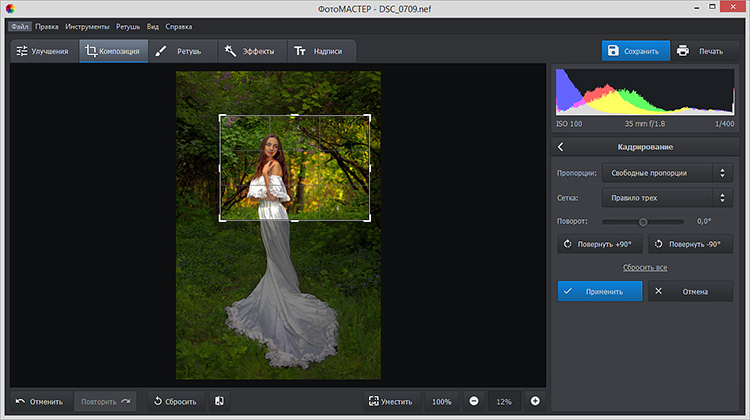
Task: Switch to the Ретушь tab
Action: pyautogui.click(x=180, y=51)
